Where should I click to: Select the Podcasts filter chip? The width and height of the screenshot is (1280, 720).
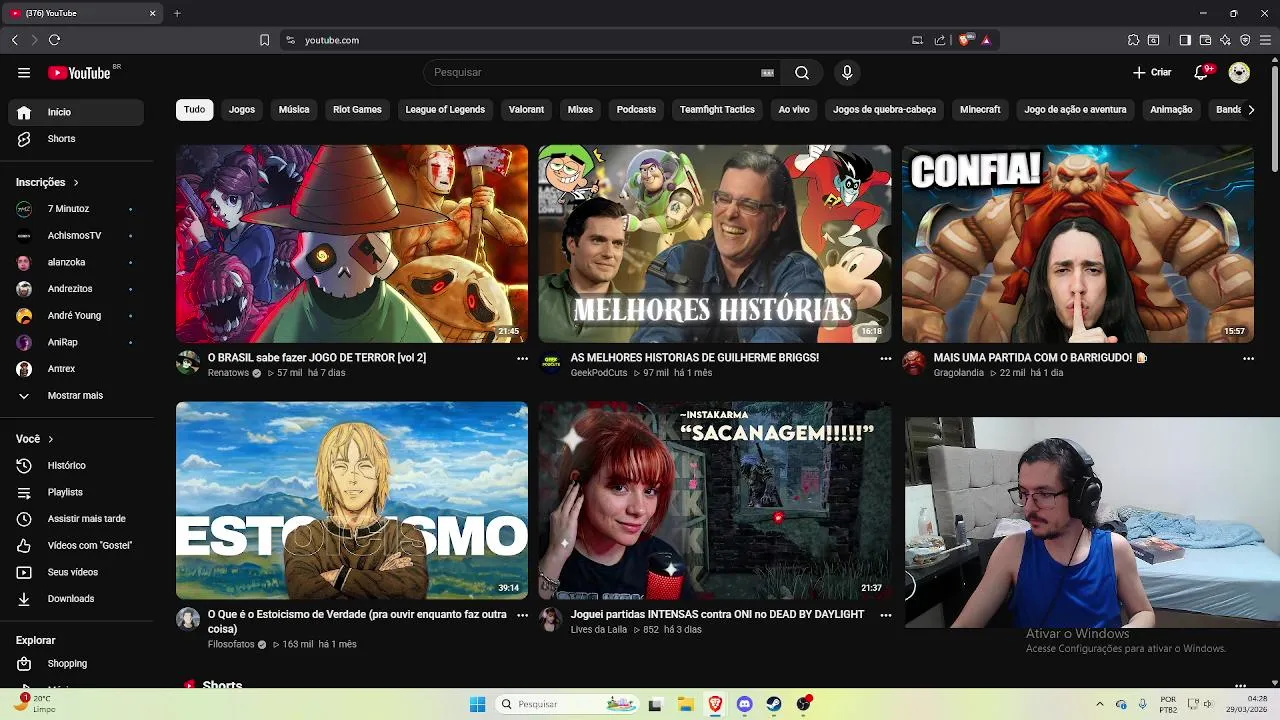coord(636,110)
